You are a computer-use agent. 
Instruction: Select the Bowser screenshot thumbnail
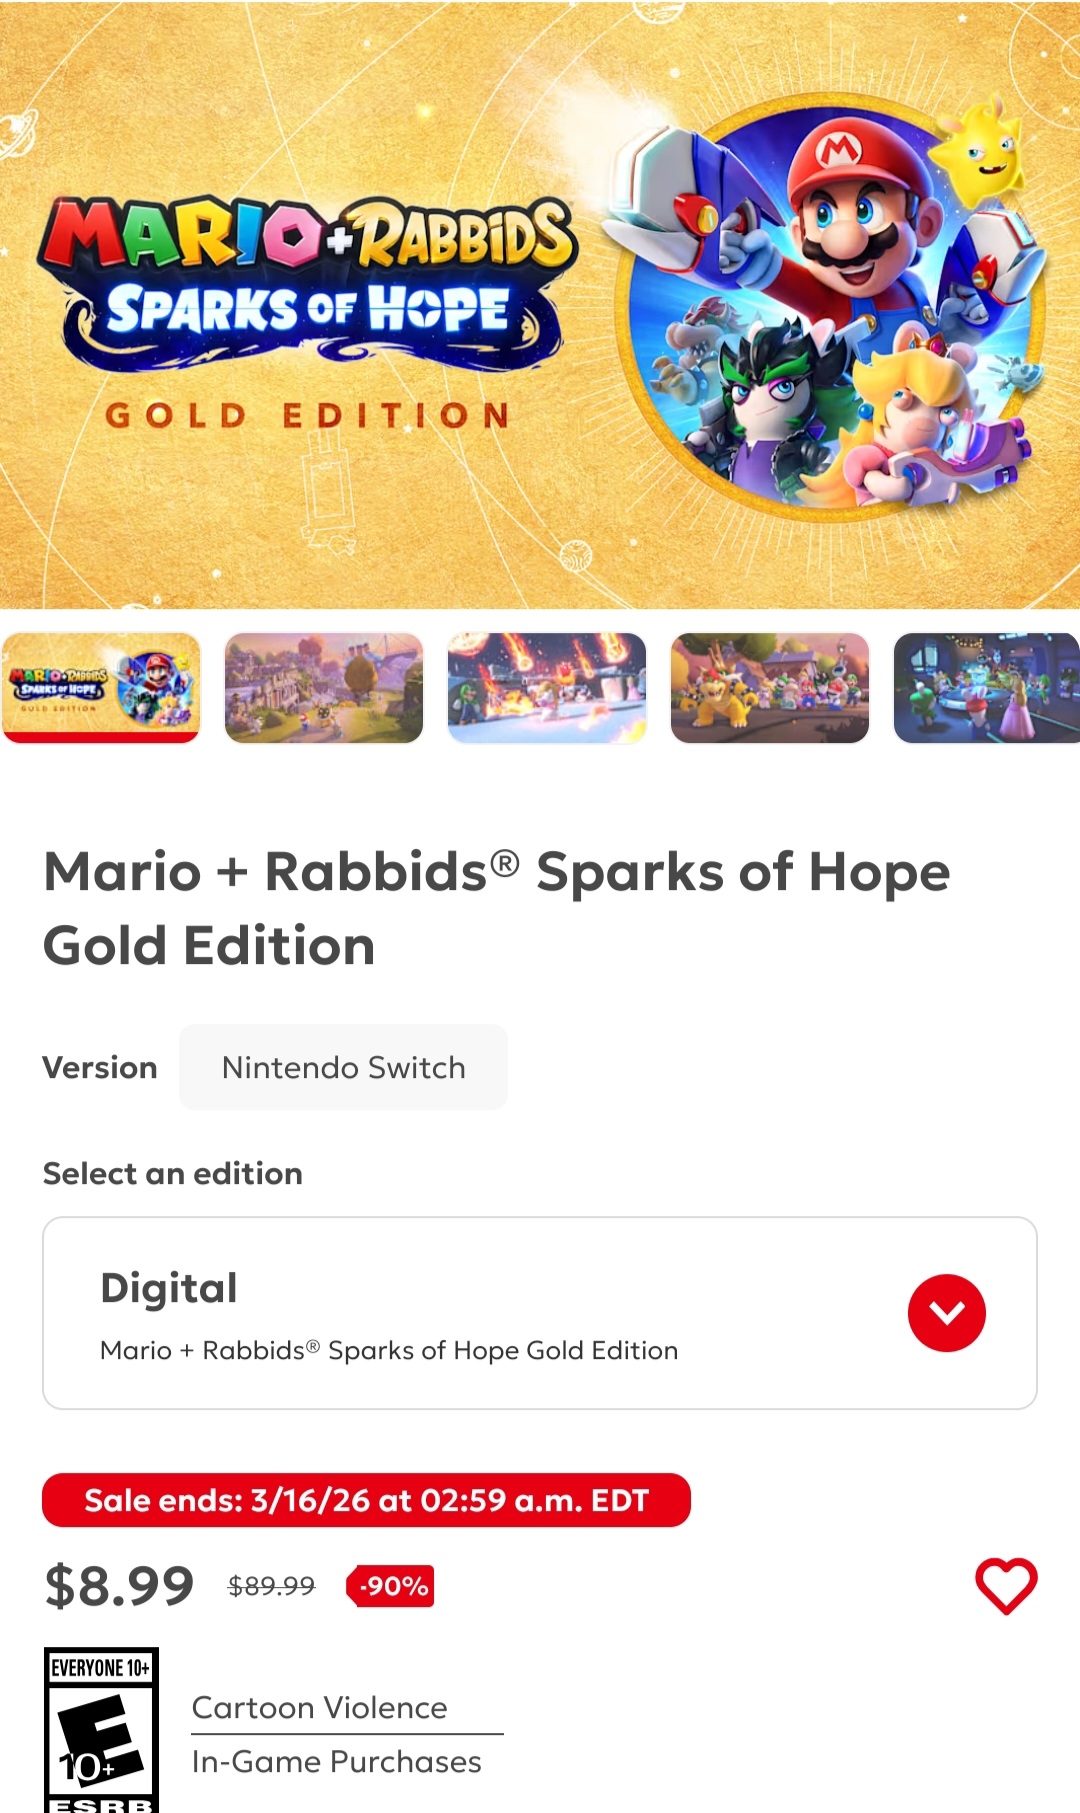pos(770,688)
